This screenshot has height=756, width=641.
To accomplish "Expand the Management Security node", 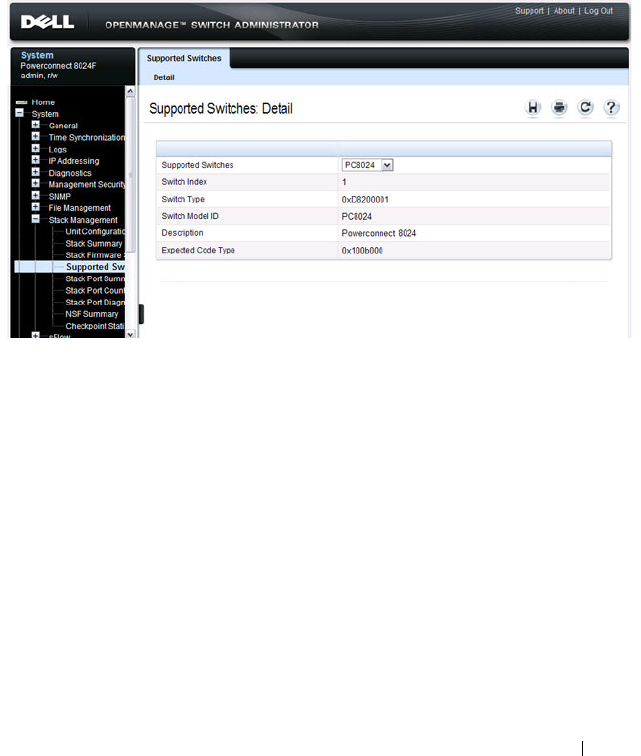I will tap(36, 184).
